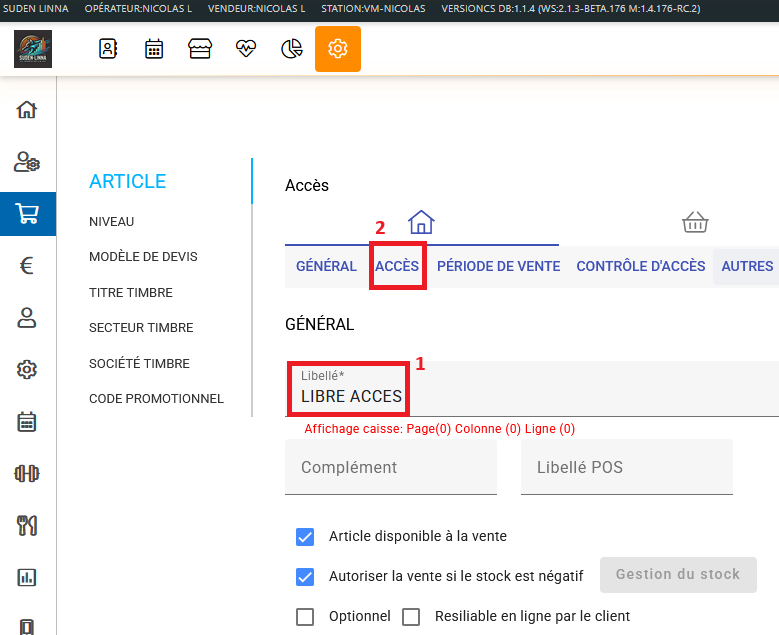Open the heart pulse health icon
779x635 pixels.
(246, 49)
